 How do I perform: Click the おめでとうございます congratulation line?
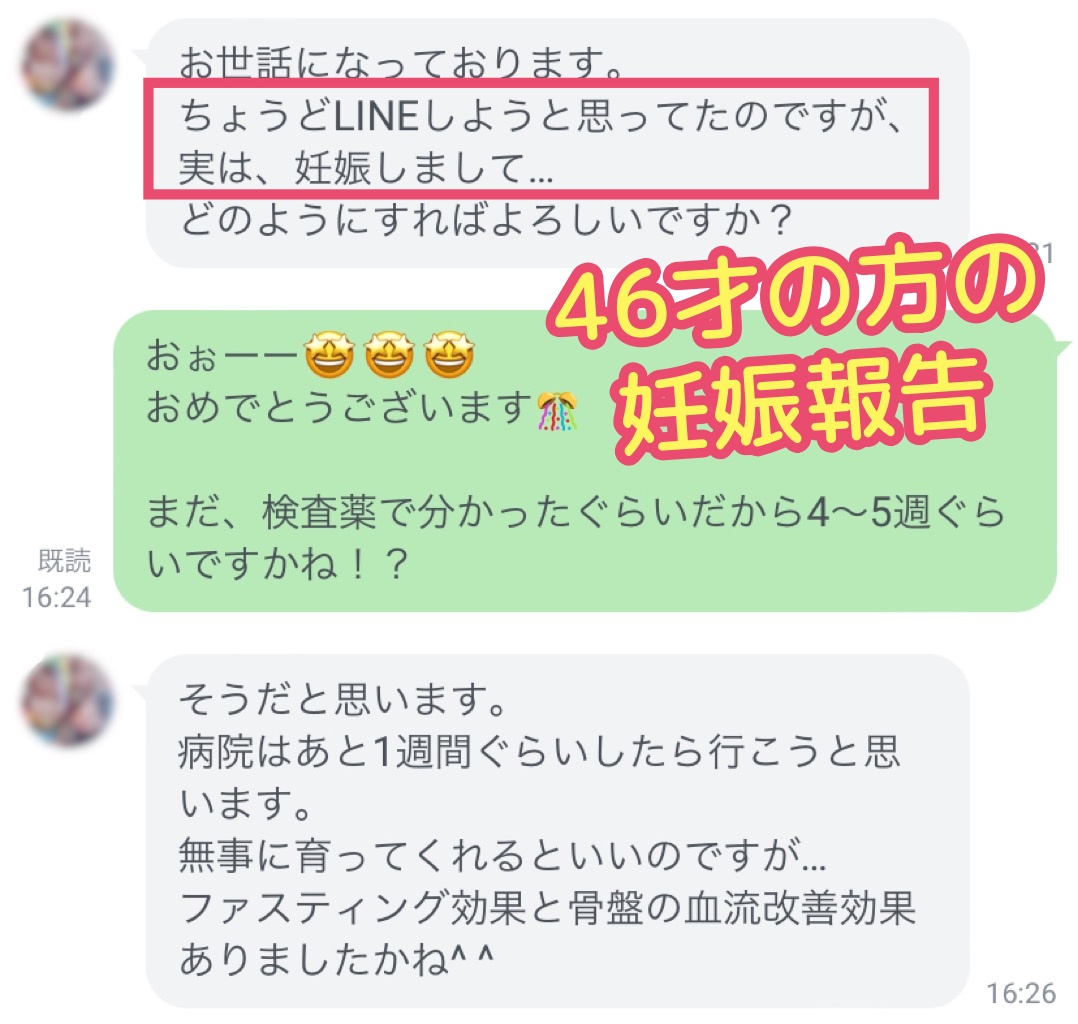pos(340,408)
